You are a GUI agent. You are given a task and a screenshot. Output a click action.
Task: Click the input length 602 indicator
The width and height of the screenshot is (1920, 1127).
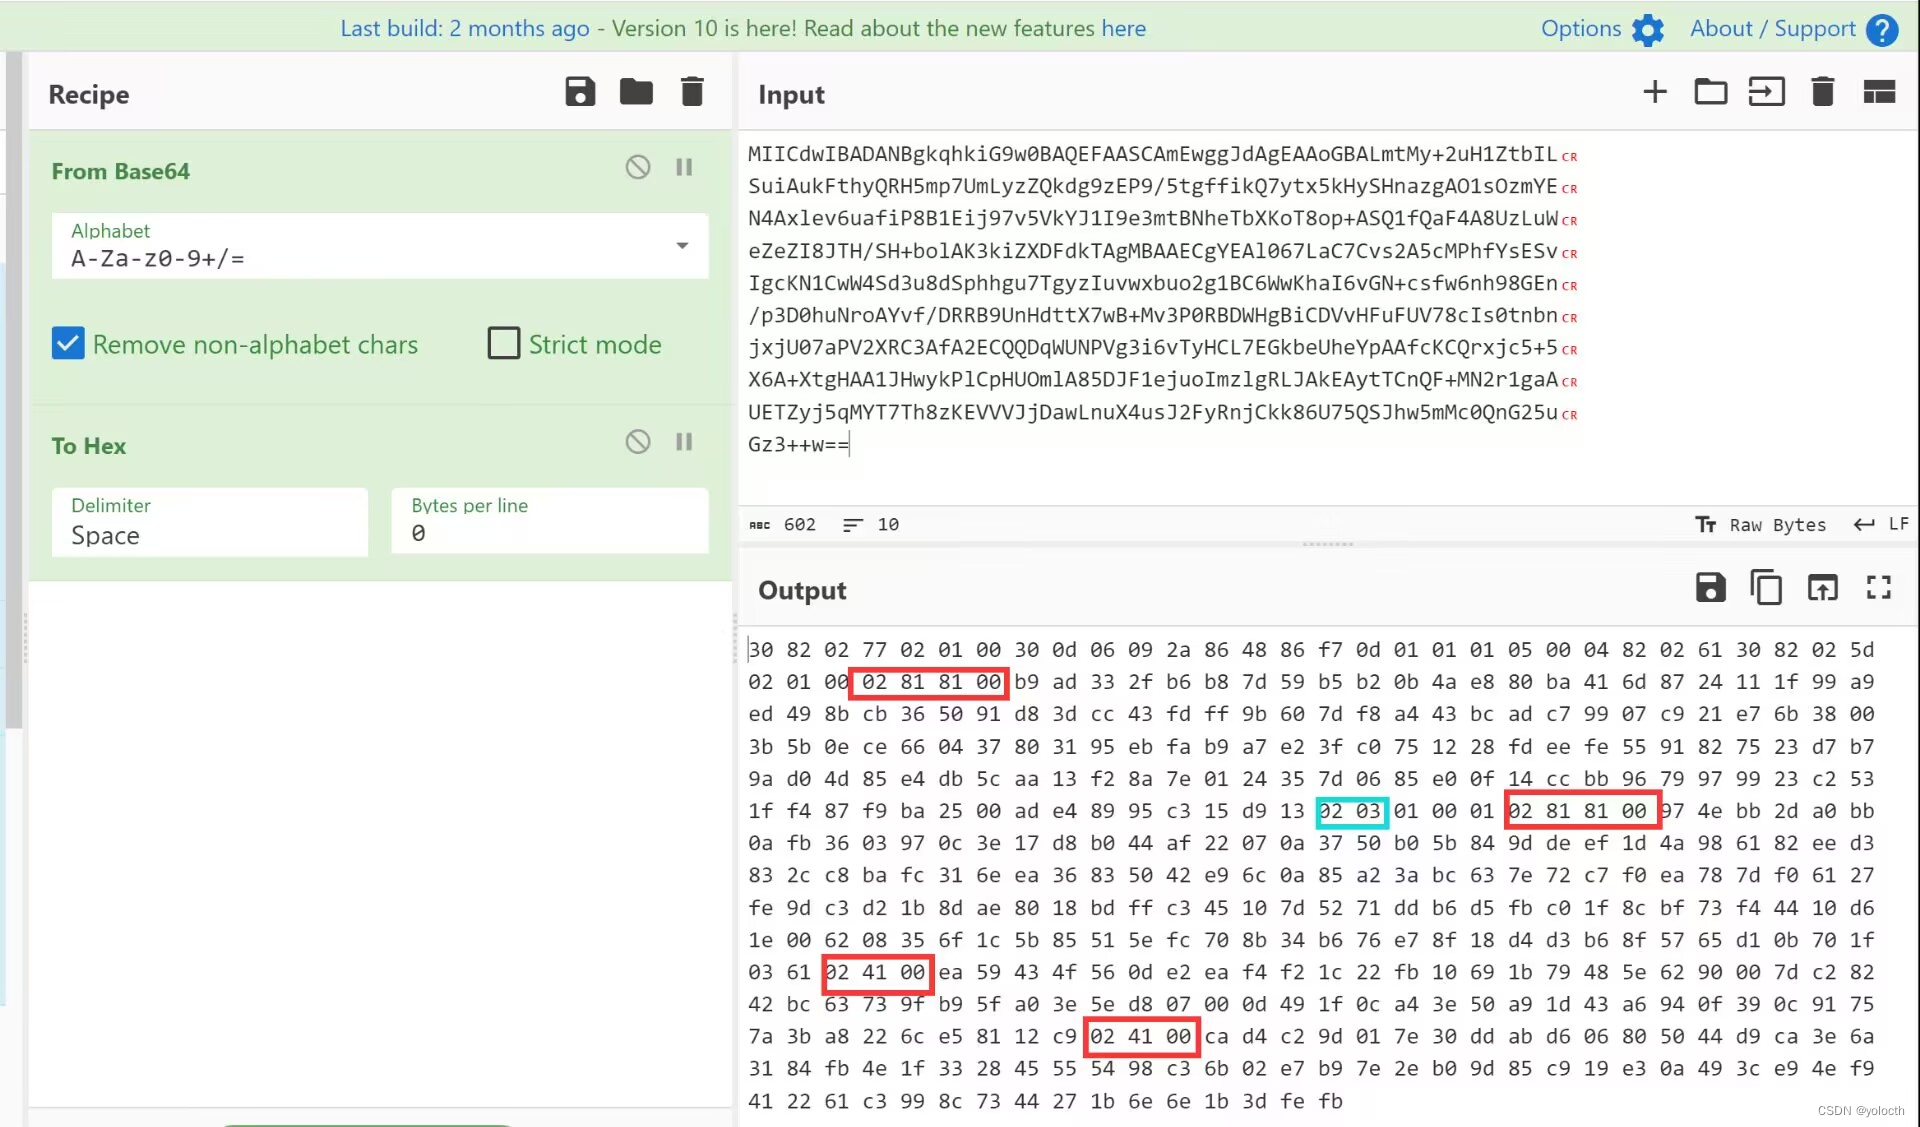click(x=783, y=525)
